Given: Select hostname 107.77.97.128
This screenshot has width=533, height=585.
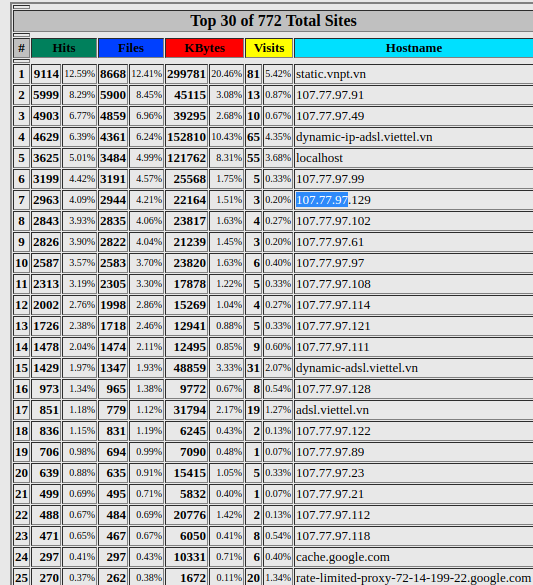Looking at the screenshot, I should coord(333,389).
